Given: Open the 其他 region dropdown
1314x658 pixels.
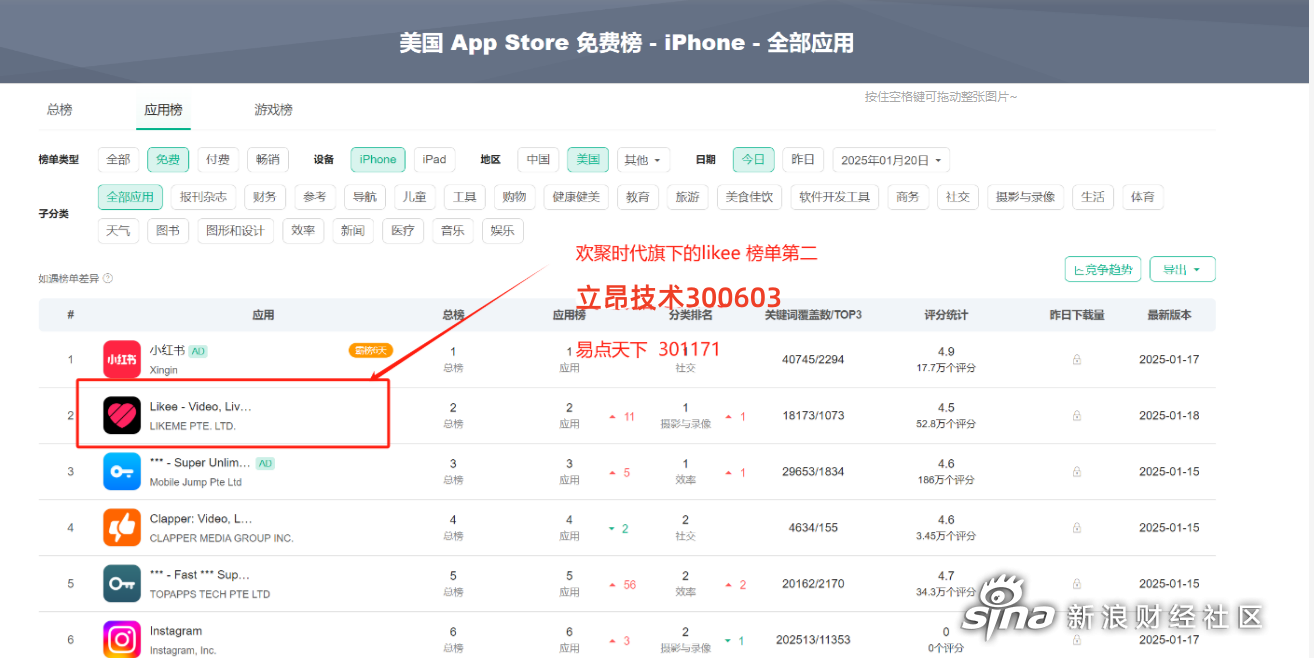Looking at the screenshot, I should [643, 160].
